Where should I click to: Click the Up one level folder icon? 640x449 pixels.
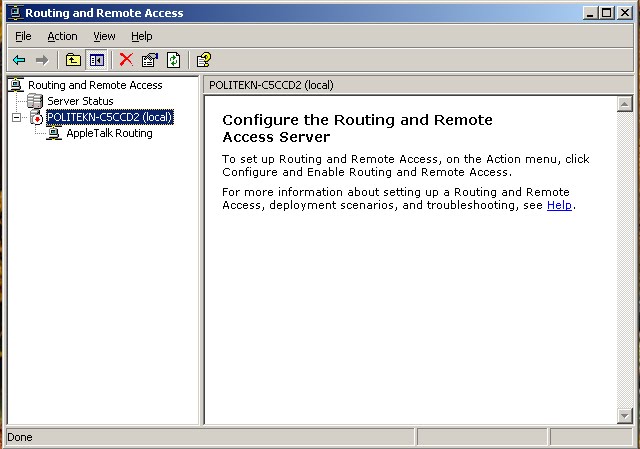coord(73,60)
